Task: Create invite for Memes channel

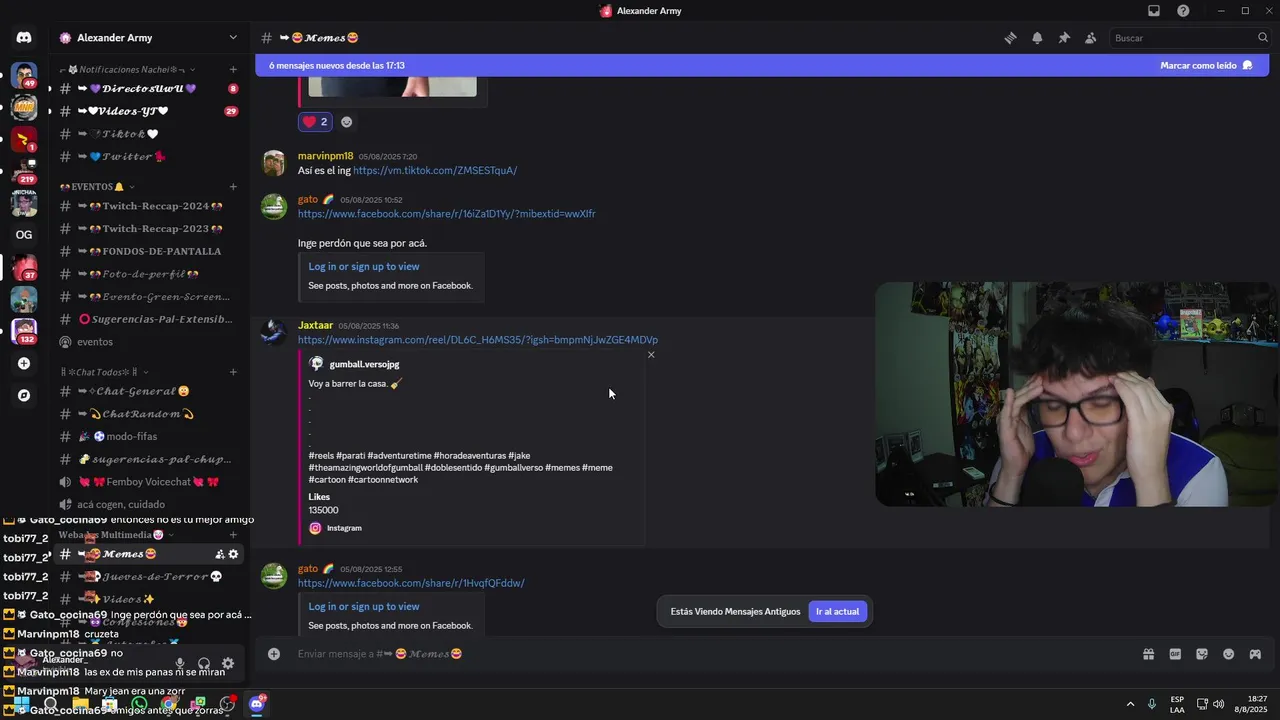Action: 220,554
